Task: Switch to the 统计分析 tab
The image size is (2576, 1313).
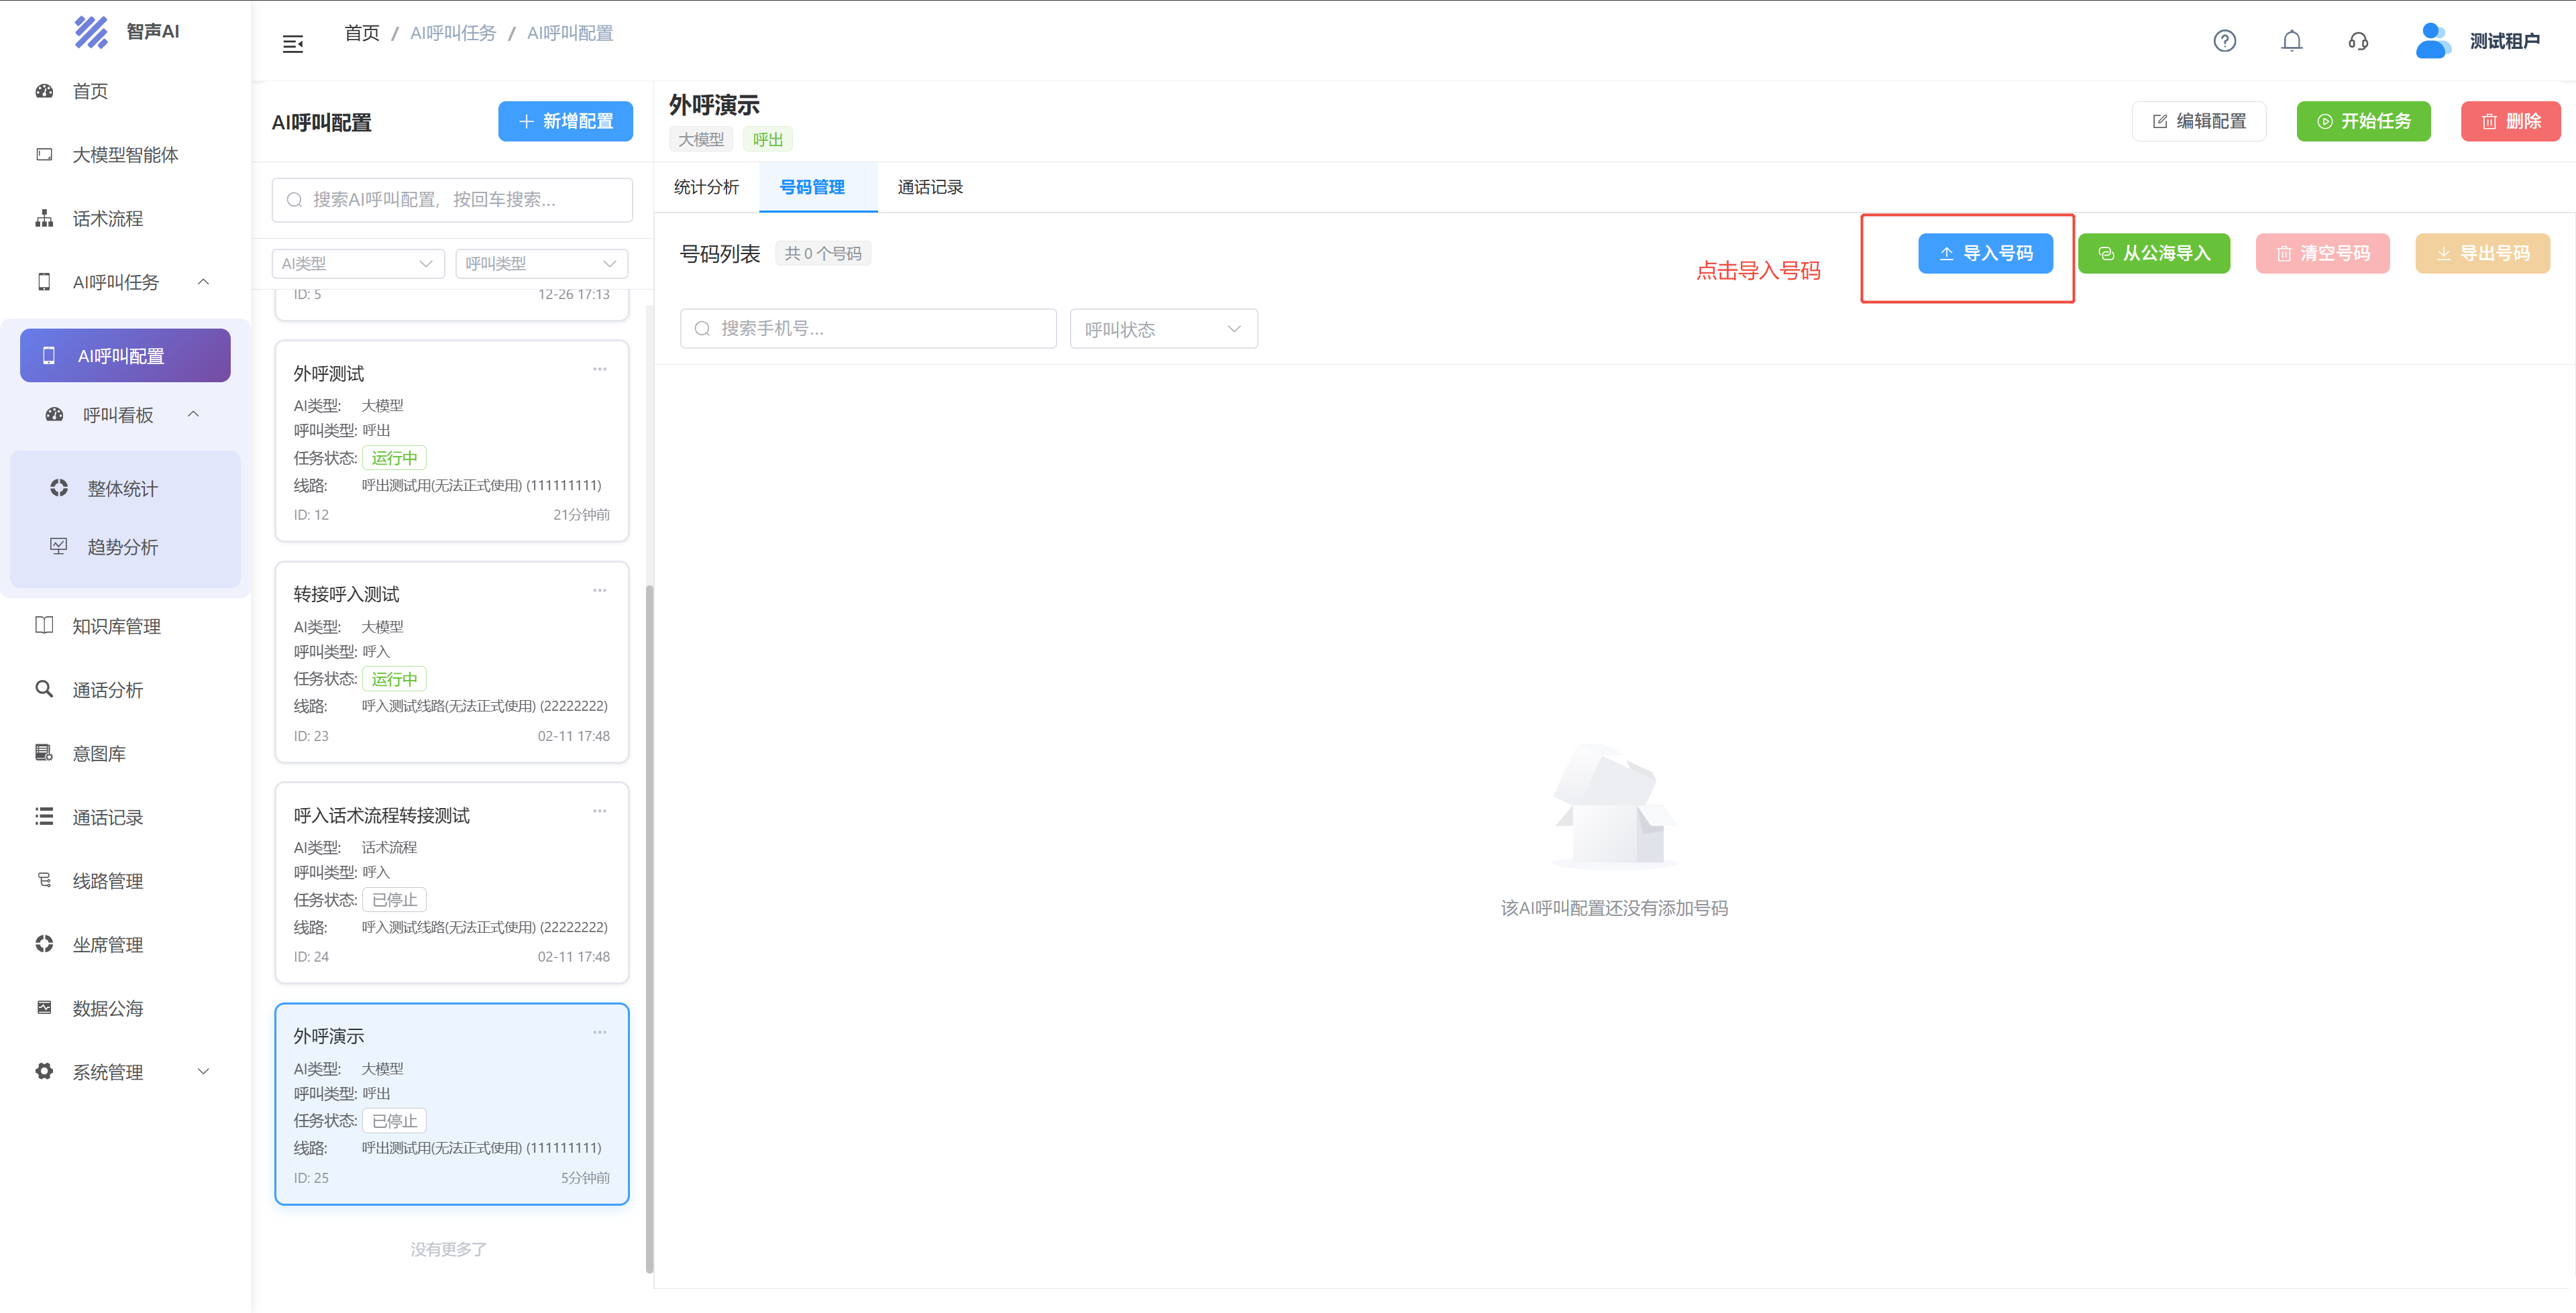Action: tap(706, 187)
